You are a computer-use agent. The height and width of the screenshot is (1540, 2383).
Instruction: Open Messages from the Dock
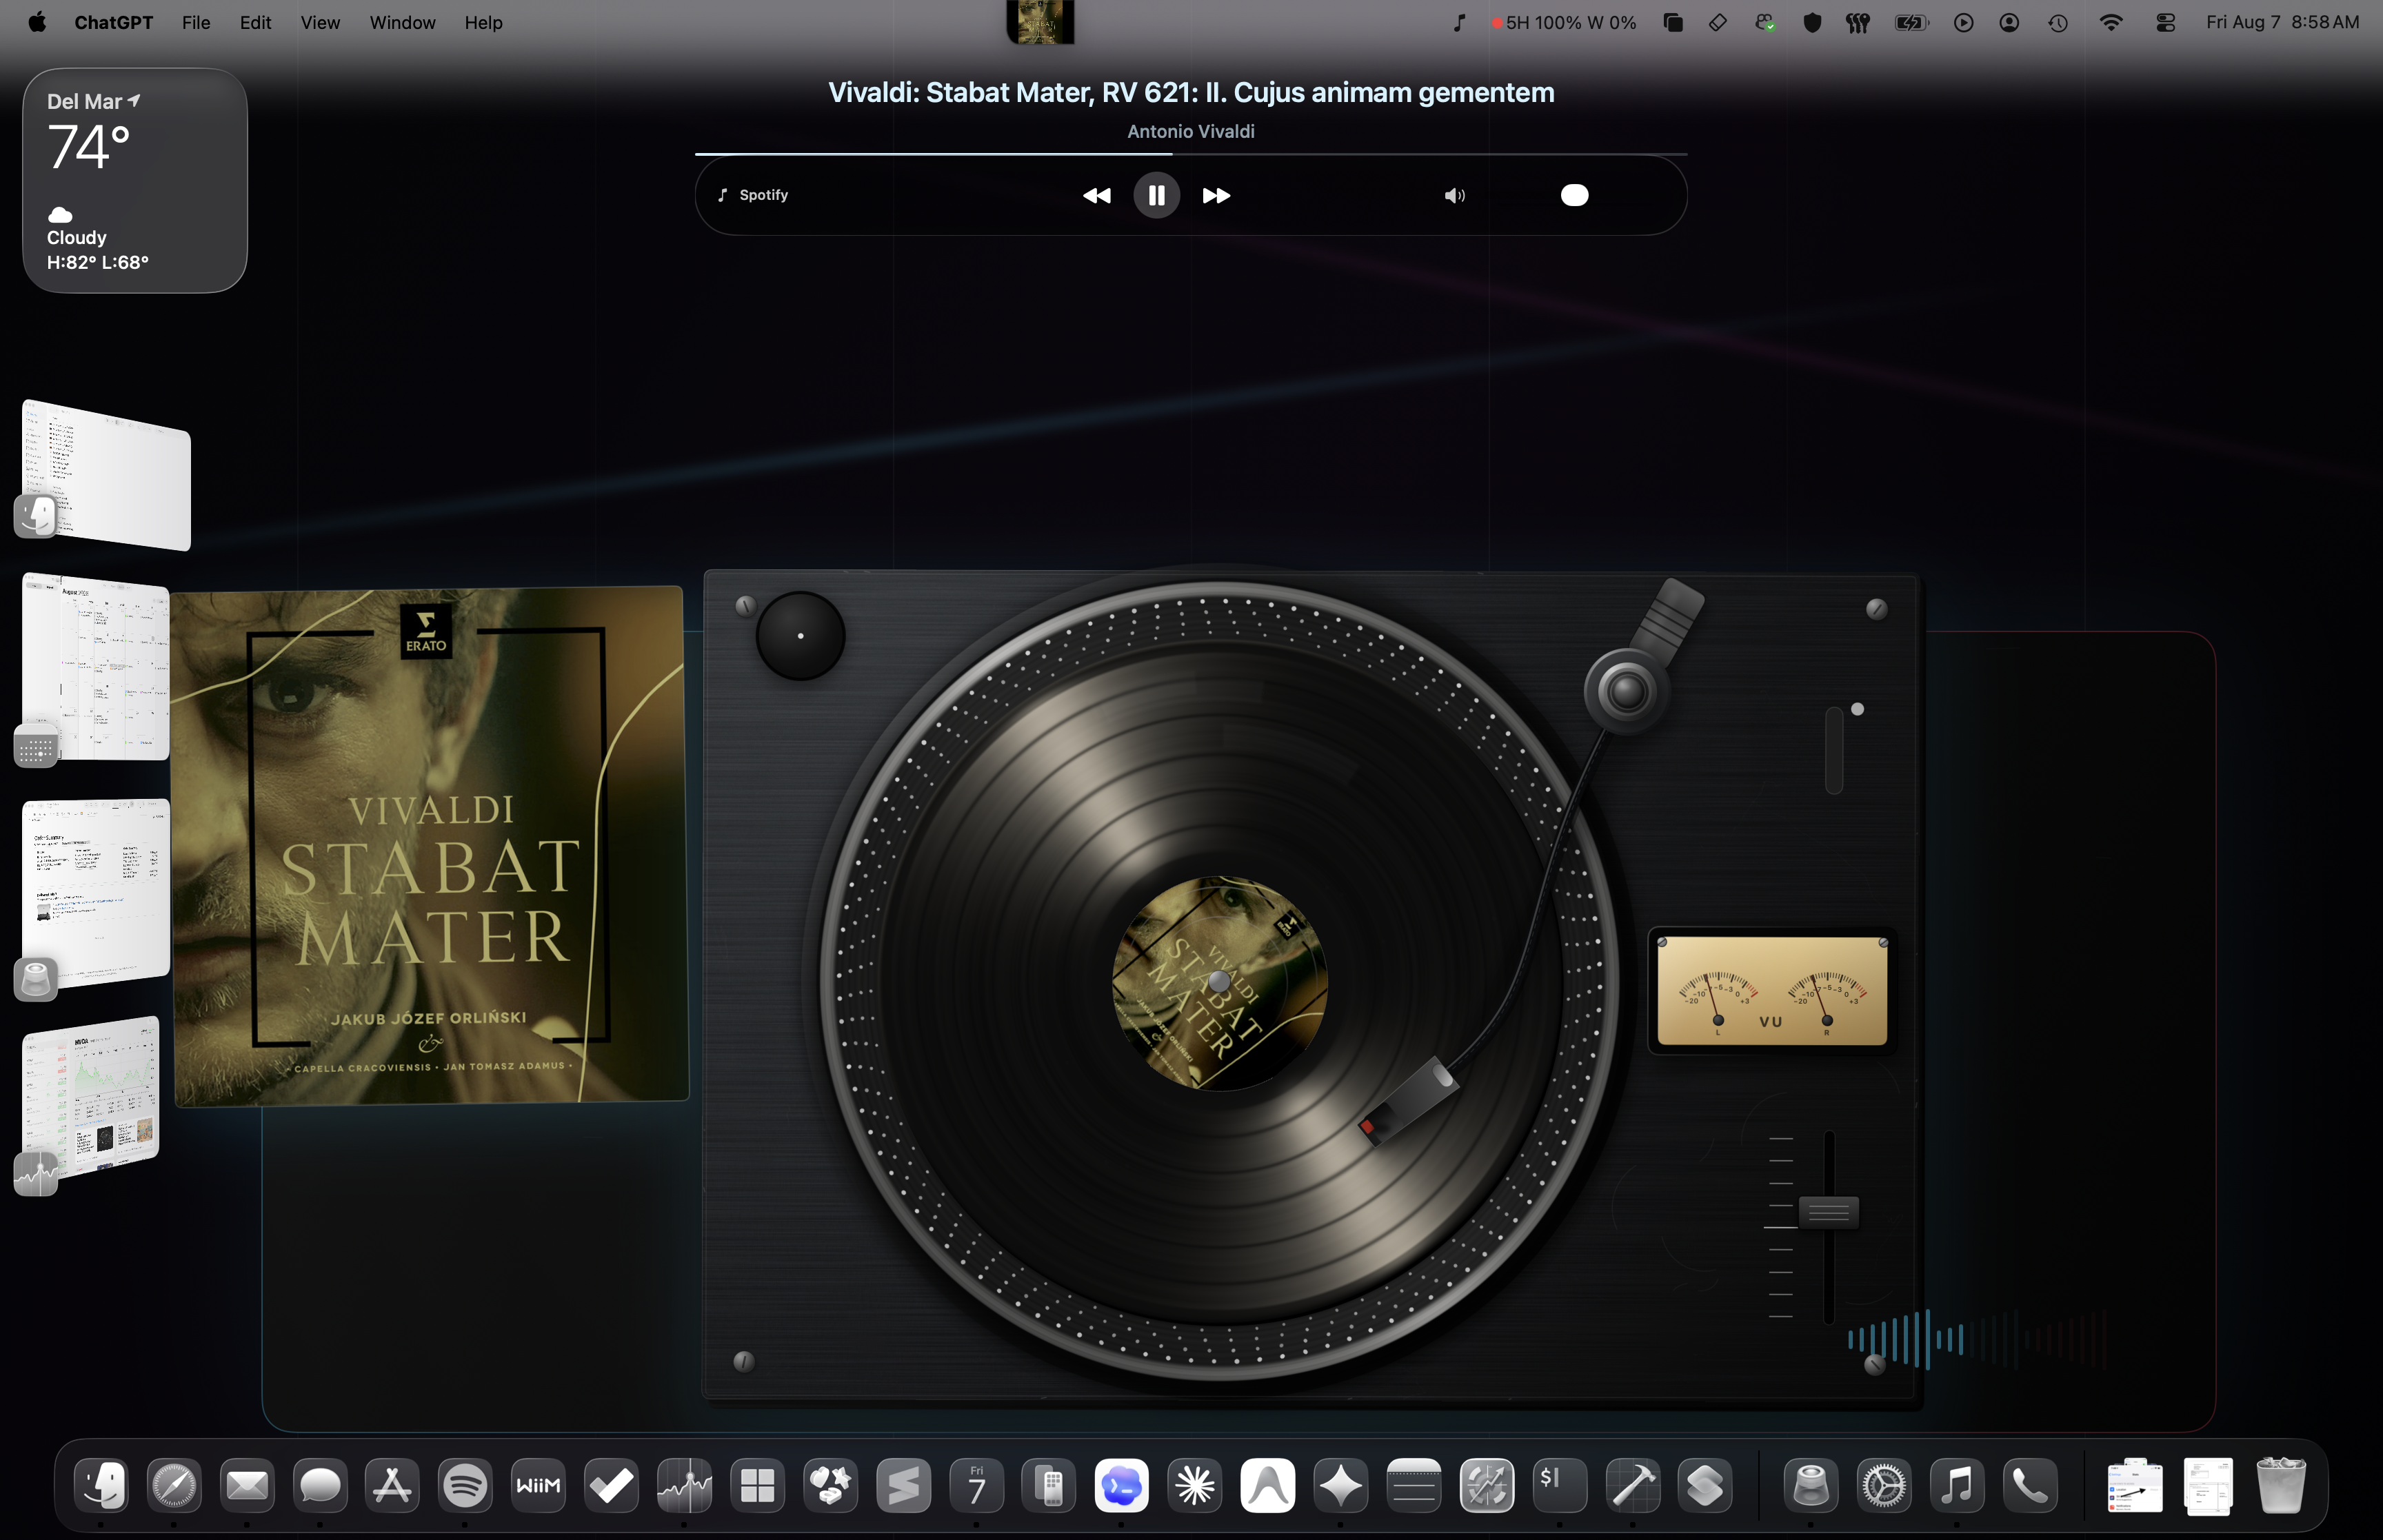pos(320,1486)
